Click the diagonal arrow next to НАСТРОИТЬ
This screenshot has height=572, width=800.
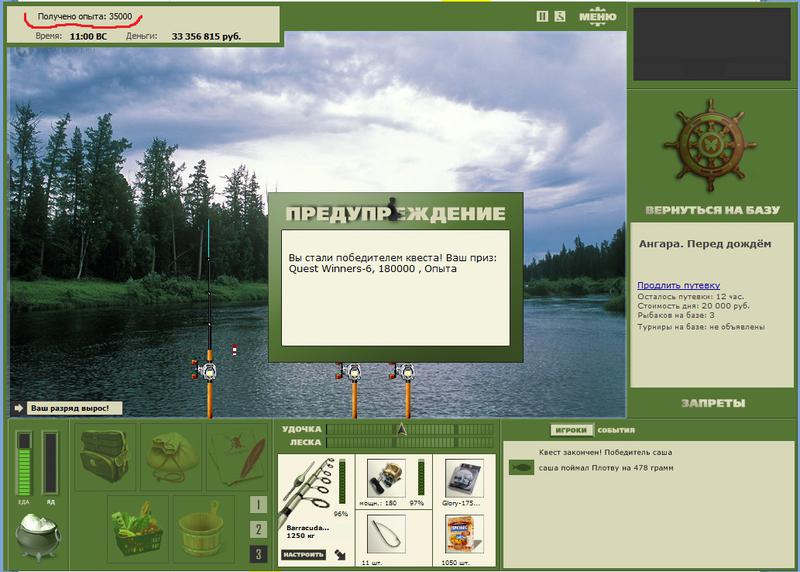(340, 555)
